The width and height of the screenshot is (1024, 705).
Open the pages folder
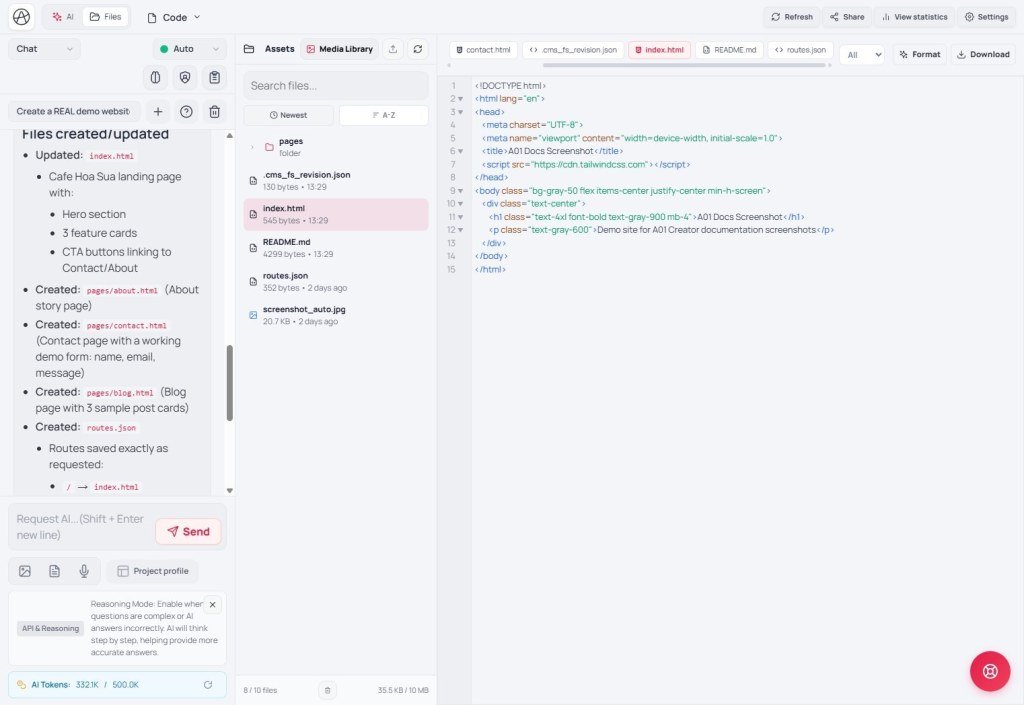tap(336, 147)
